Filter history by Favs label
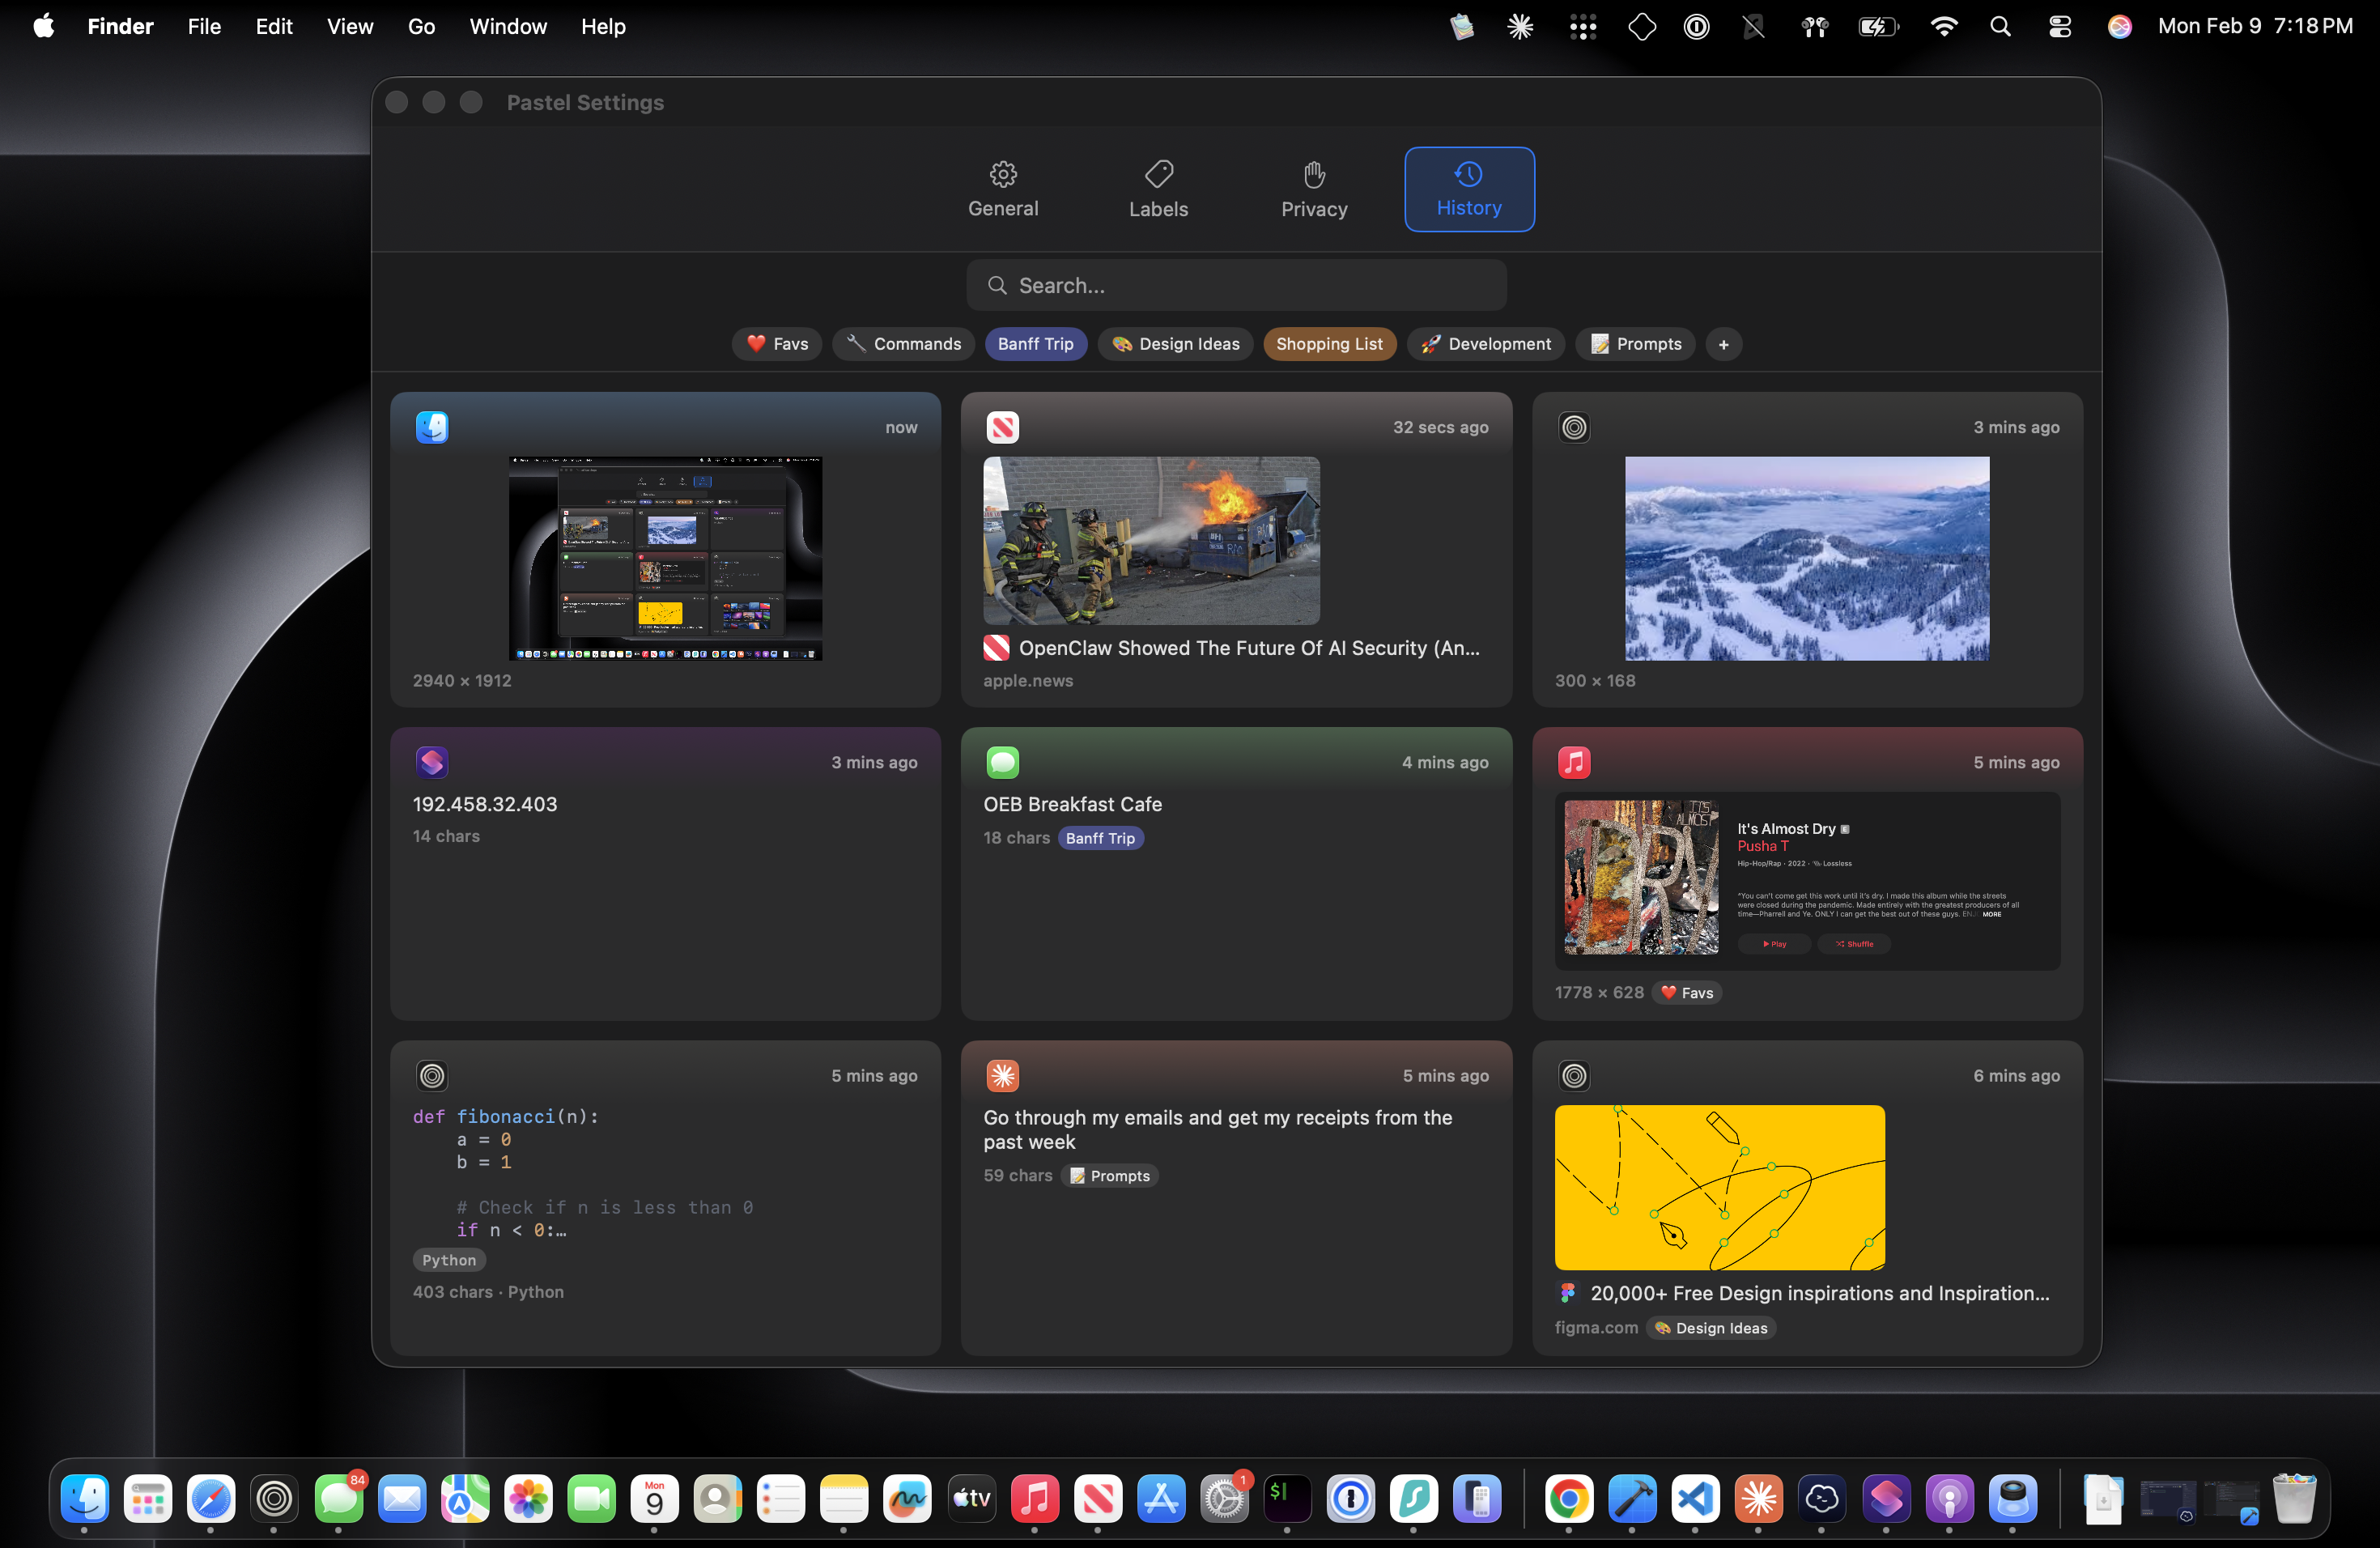The image size is (2380, 1548). click(x=777, y=344)
